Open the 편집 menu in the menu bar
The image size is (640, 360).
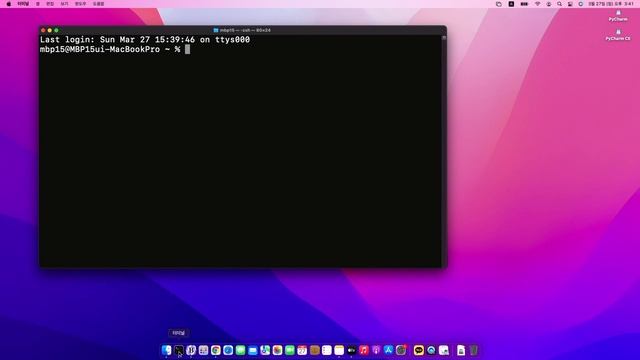point(50,4)
